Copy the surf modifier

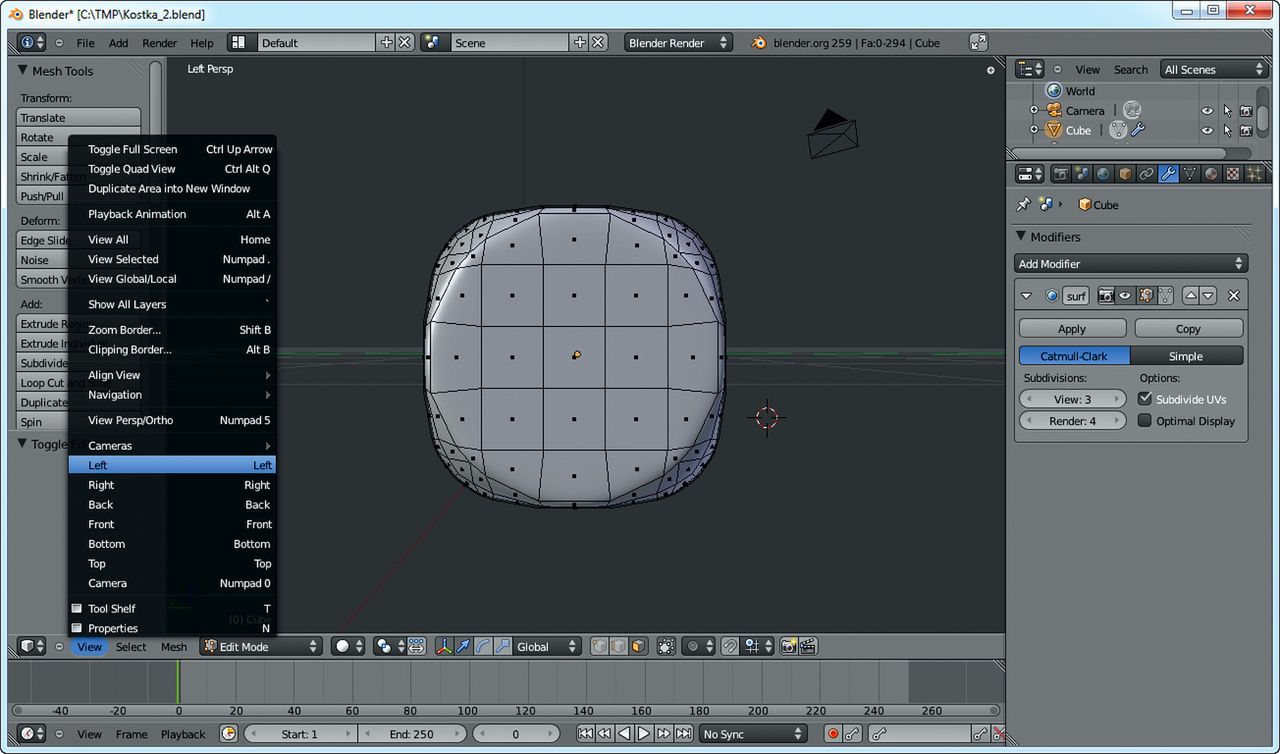1188,329
